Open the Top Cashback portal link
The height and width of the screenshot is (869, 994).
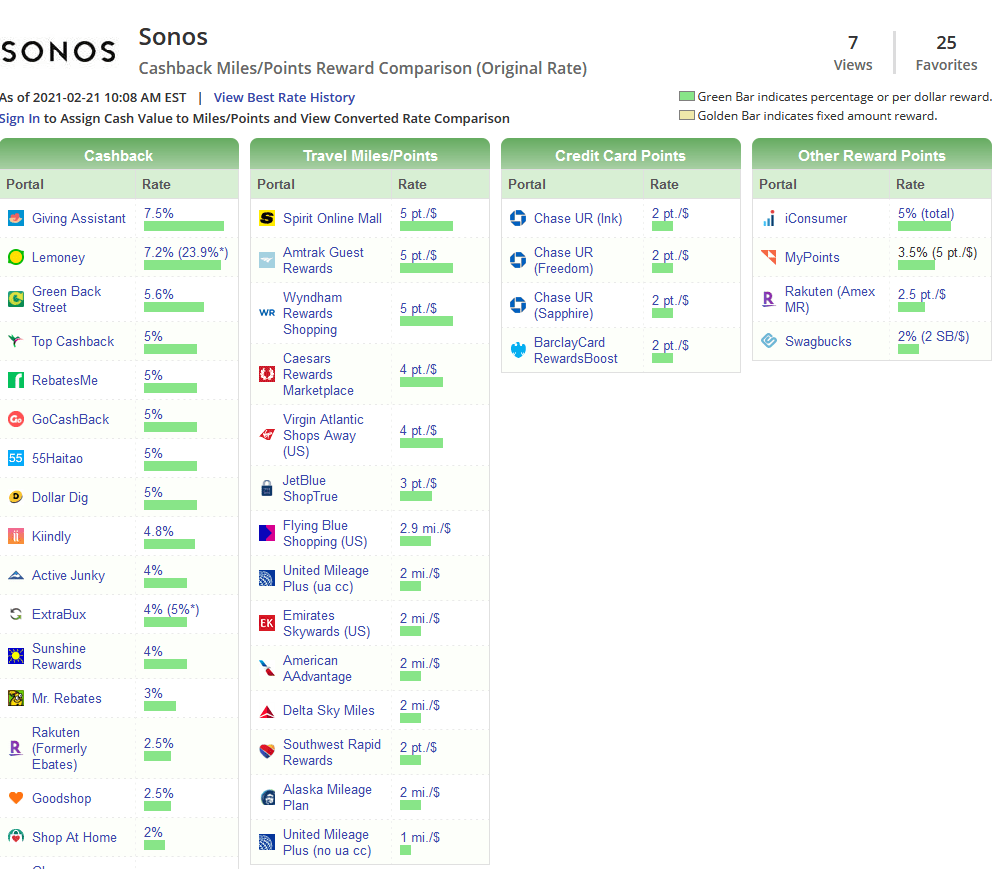[73, 341]
